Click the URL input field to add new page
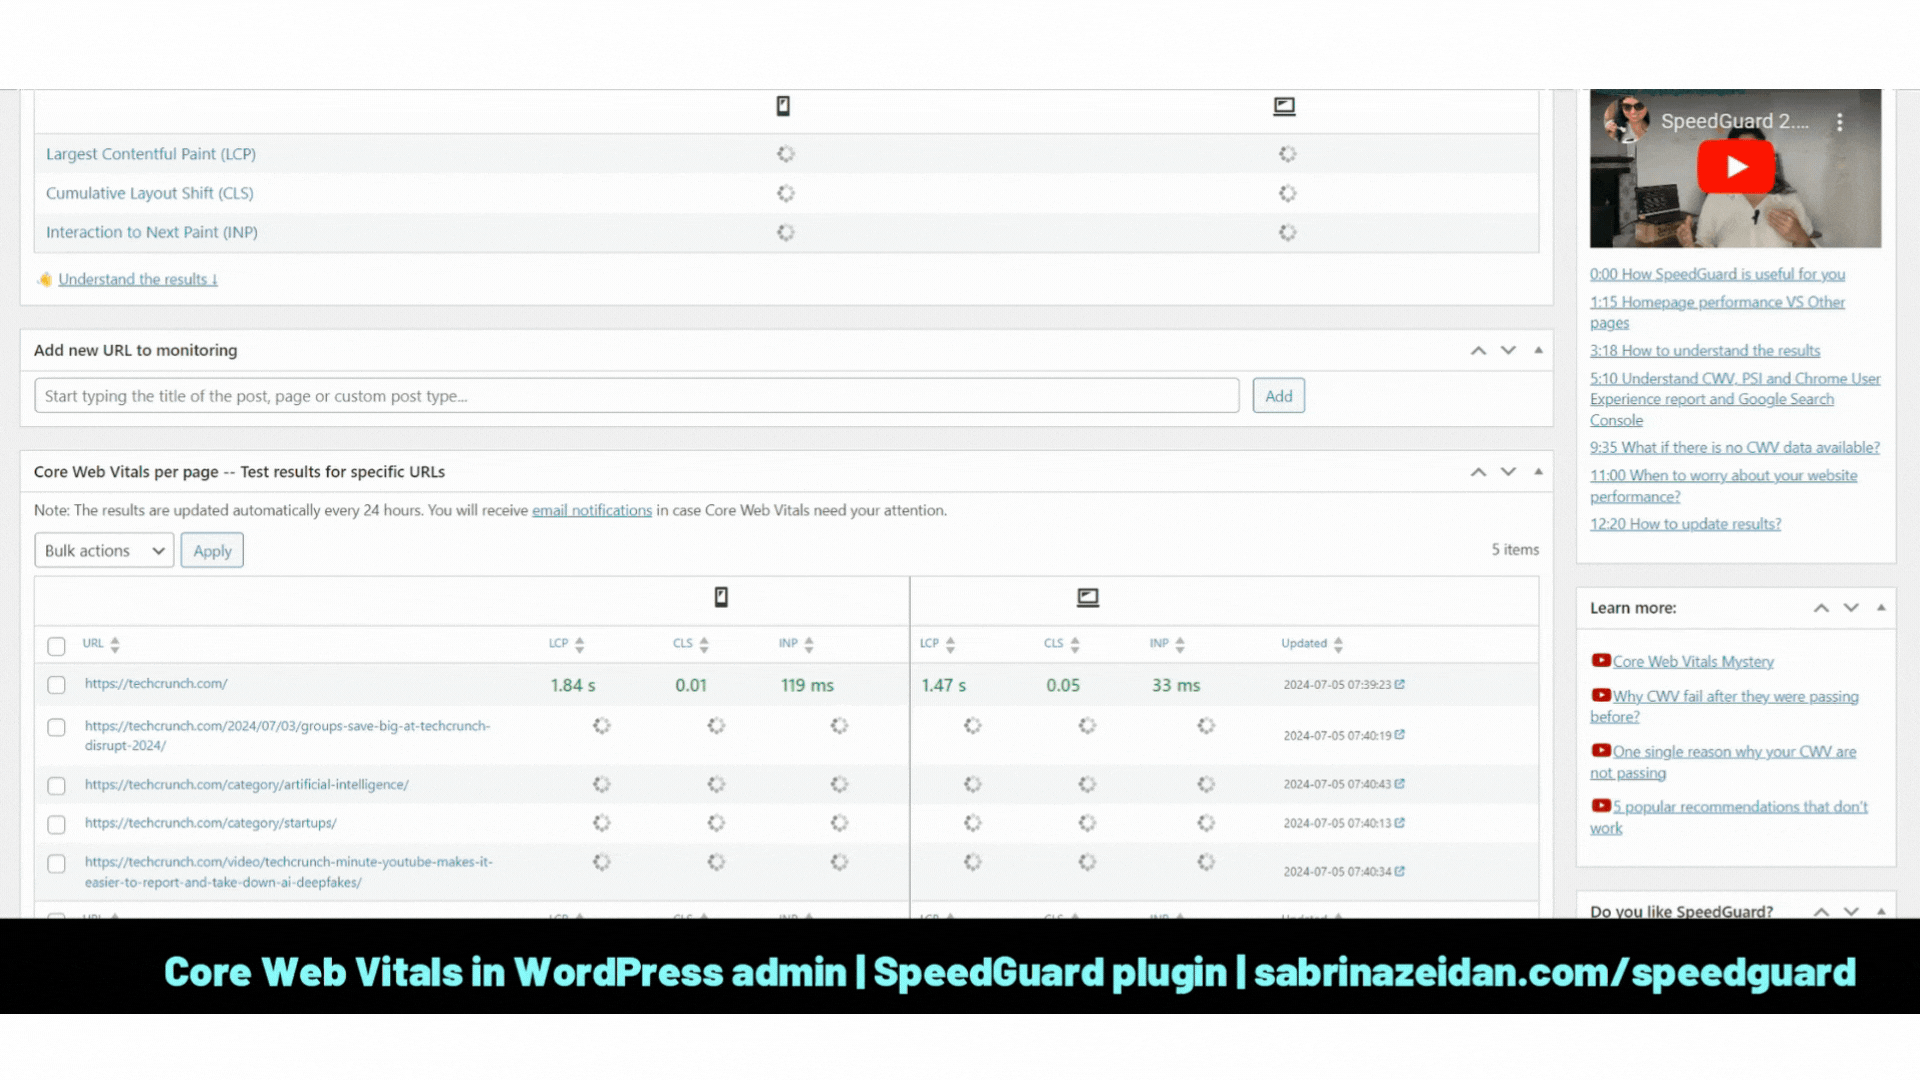This screenshot has height=1080, width=1920. (636, 396)
